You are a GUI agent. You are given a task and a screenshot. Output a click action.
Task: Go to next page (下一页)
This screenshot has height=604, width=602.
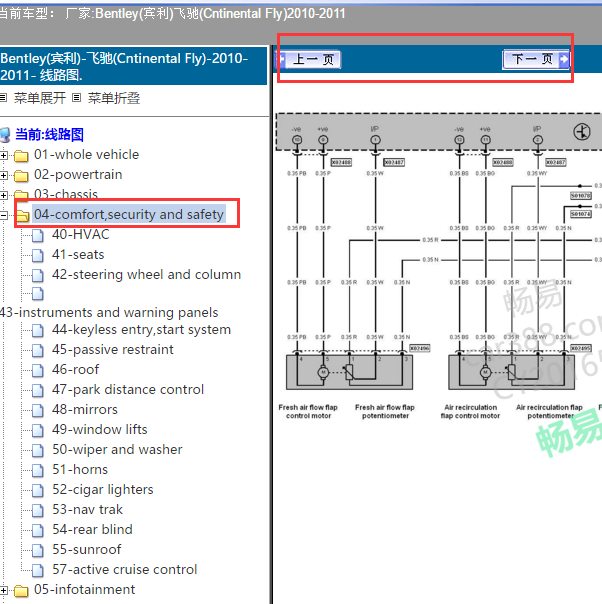pyautogui.click(x=536, y=59)
